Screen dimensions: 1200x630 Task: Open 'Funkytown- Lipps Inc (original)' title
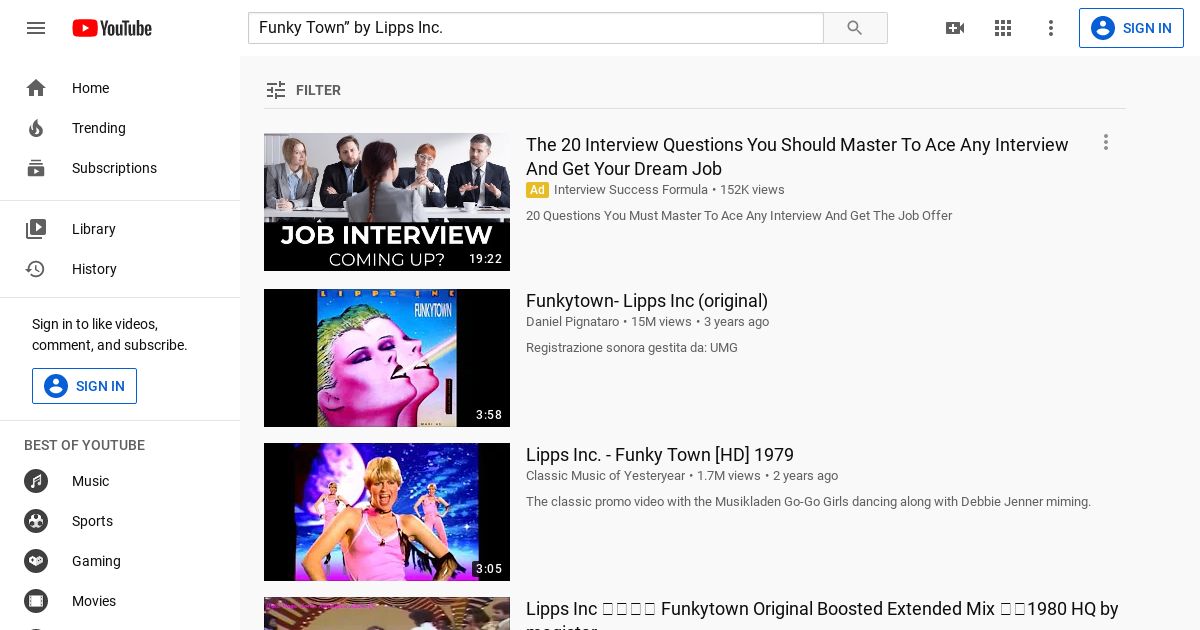(x=647, y=301)
